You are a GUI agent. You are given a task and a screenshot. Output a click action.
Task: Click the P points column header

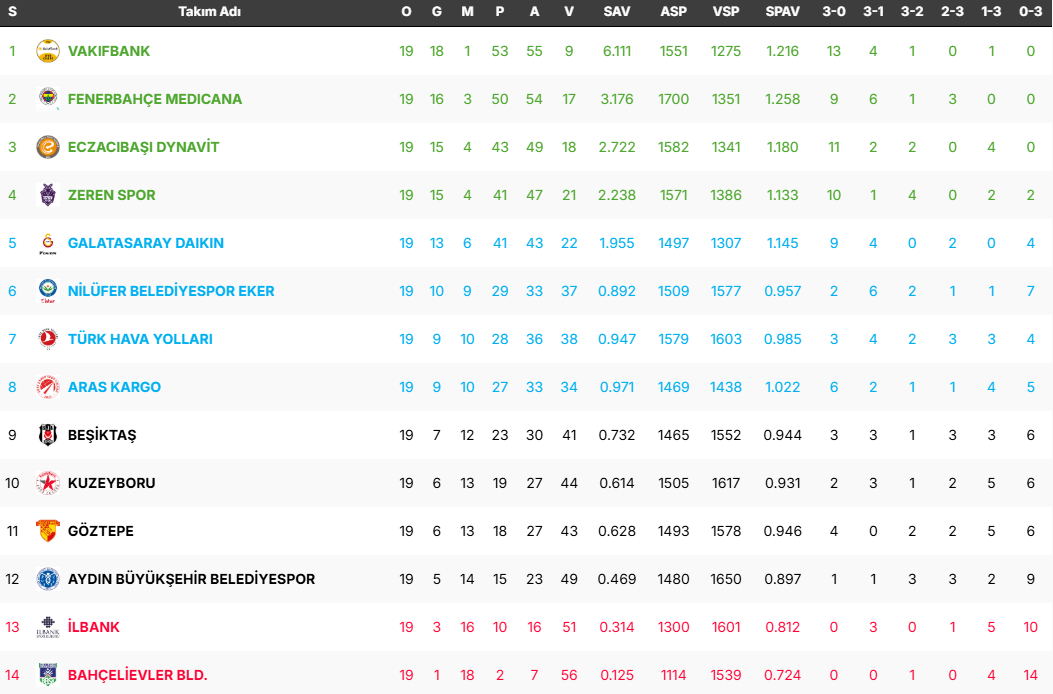tap(500, 12)
